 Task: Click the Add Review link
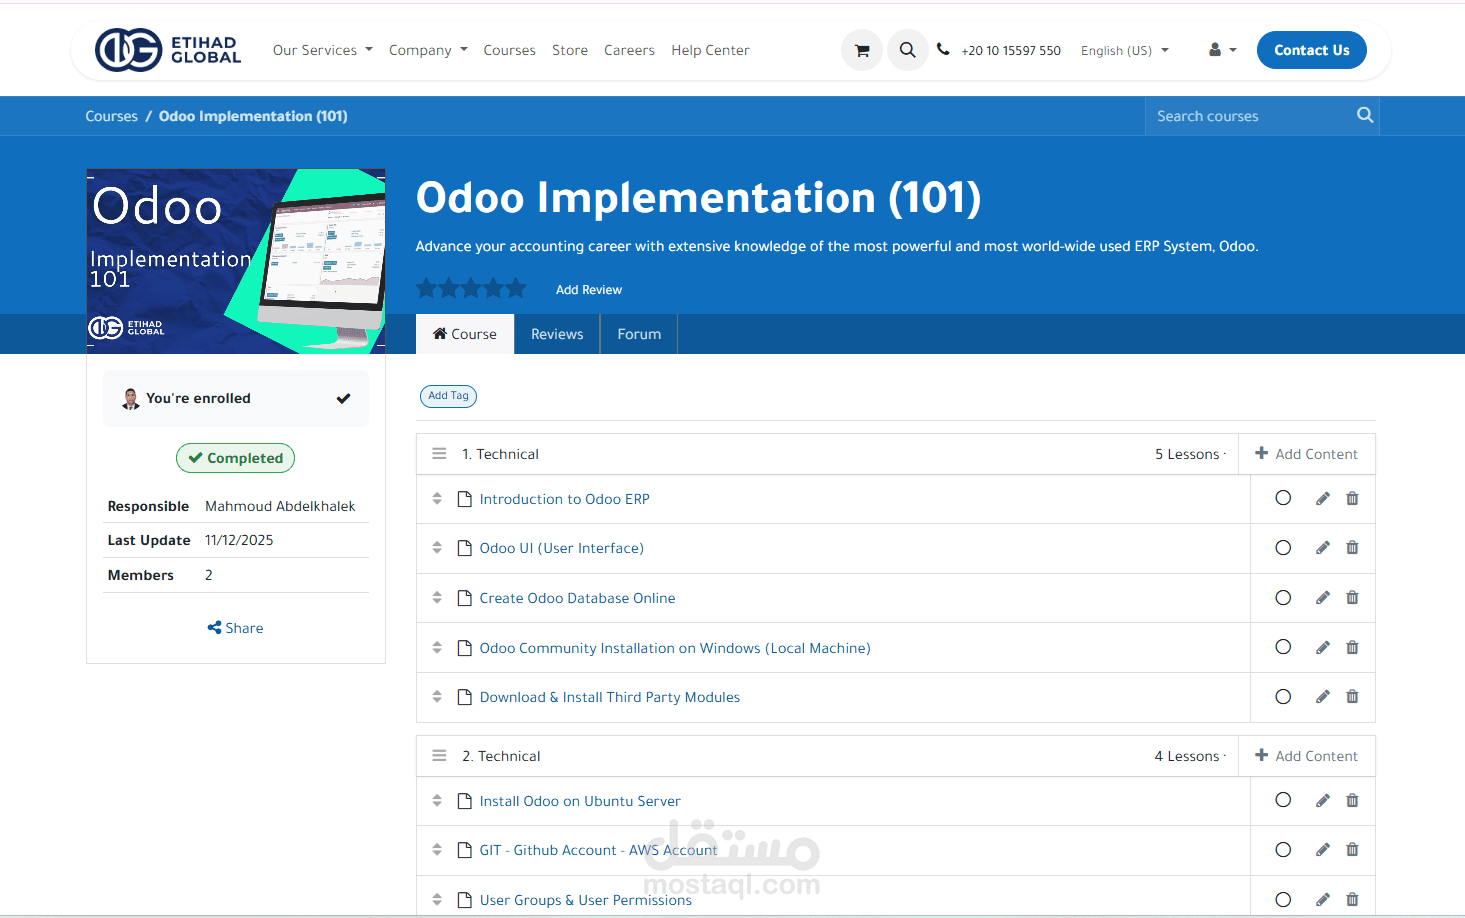pyautogui.click(x=589, y=290)
